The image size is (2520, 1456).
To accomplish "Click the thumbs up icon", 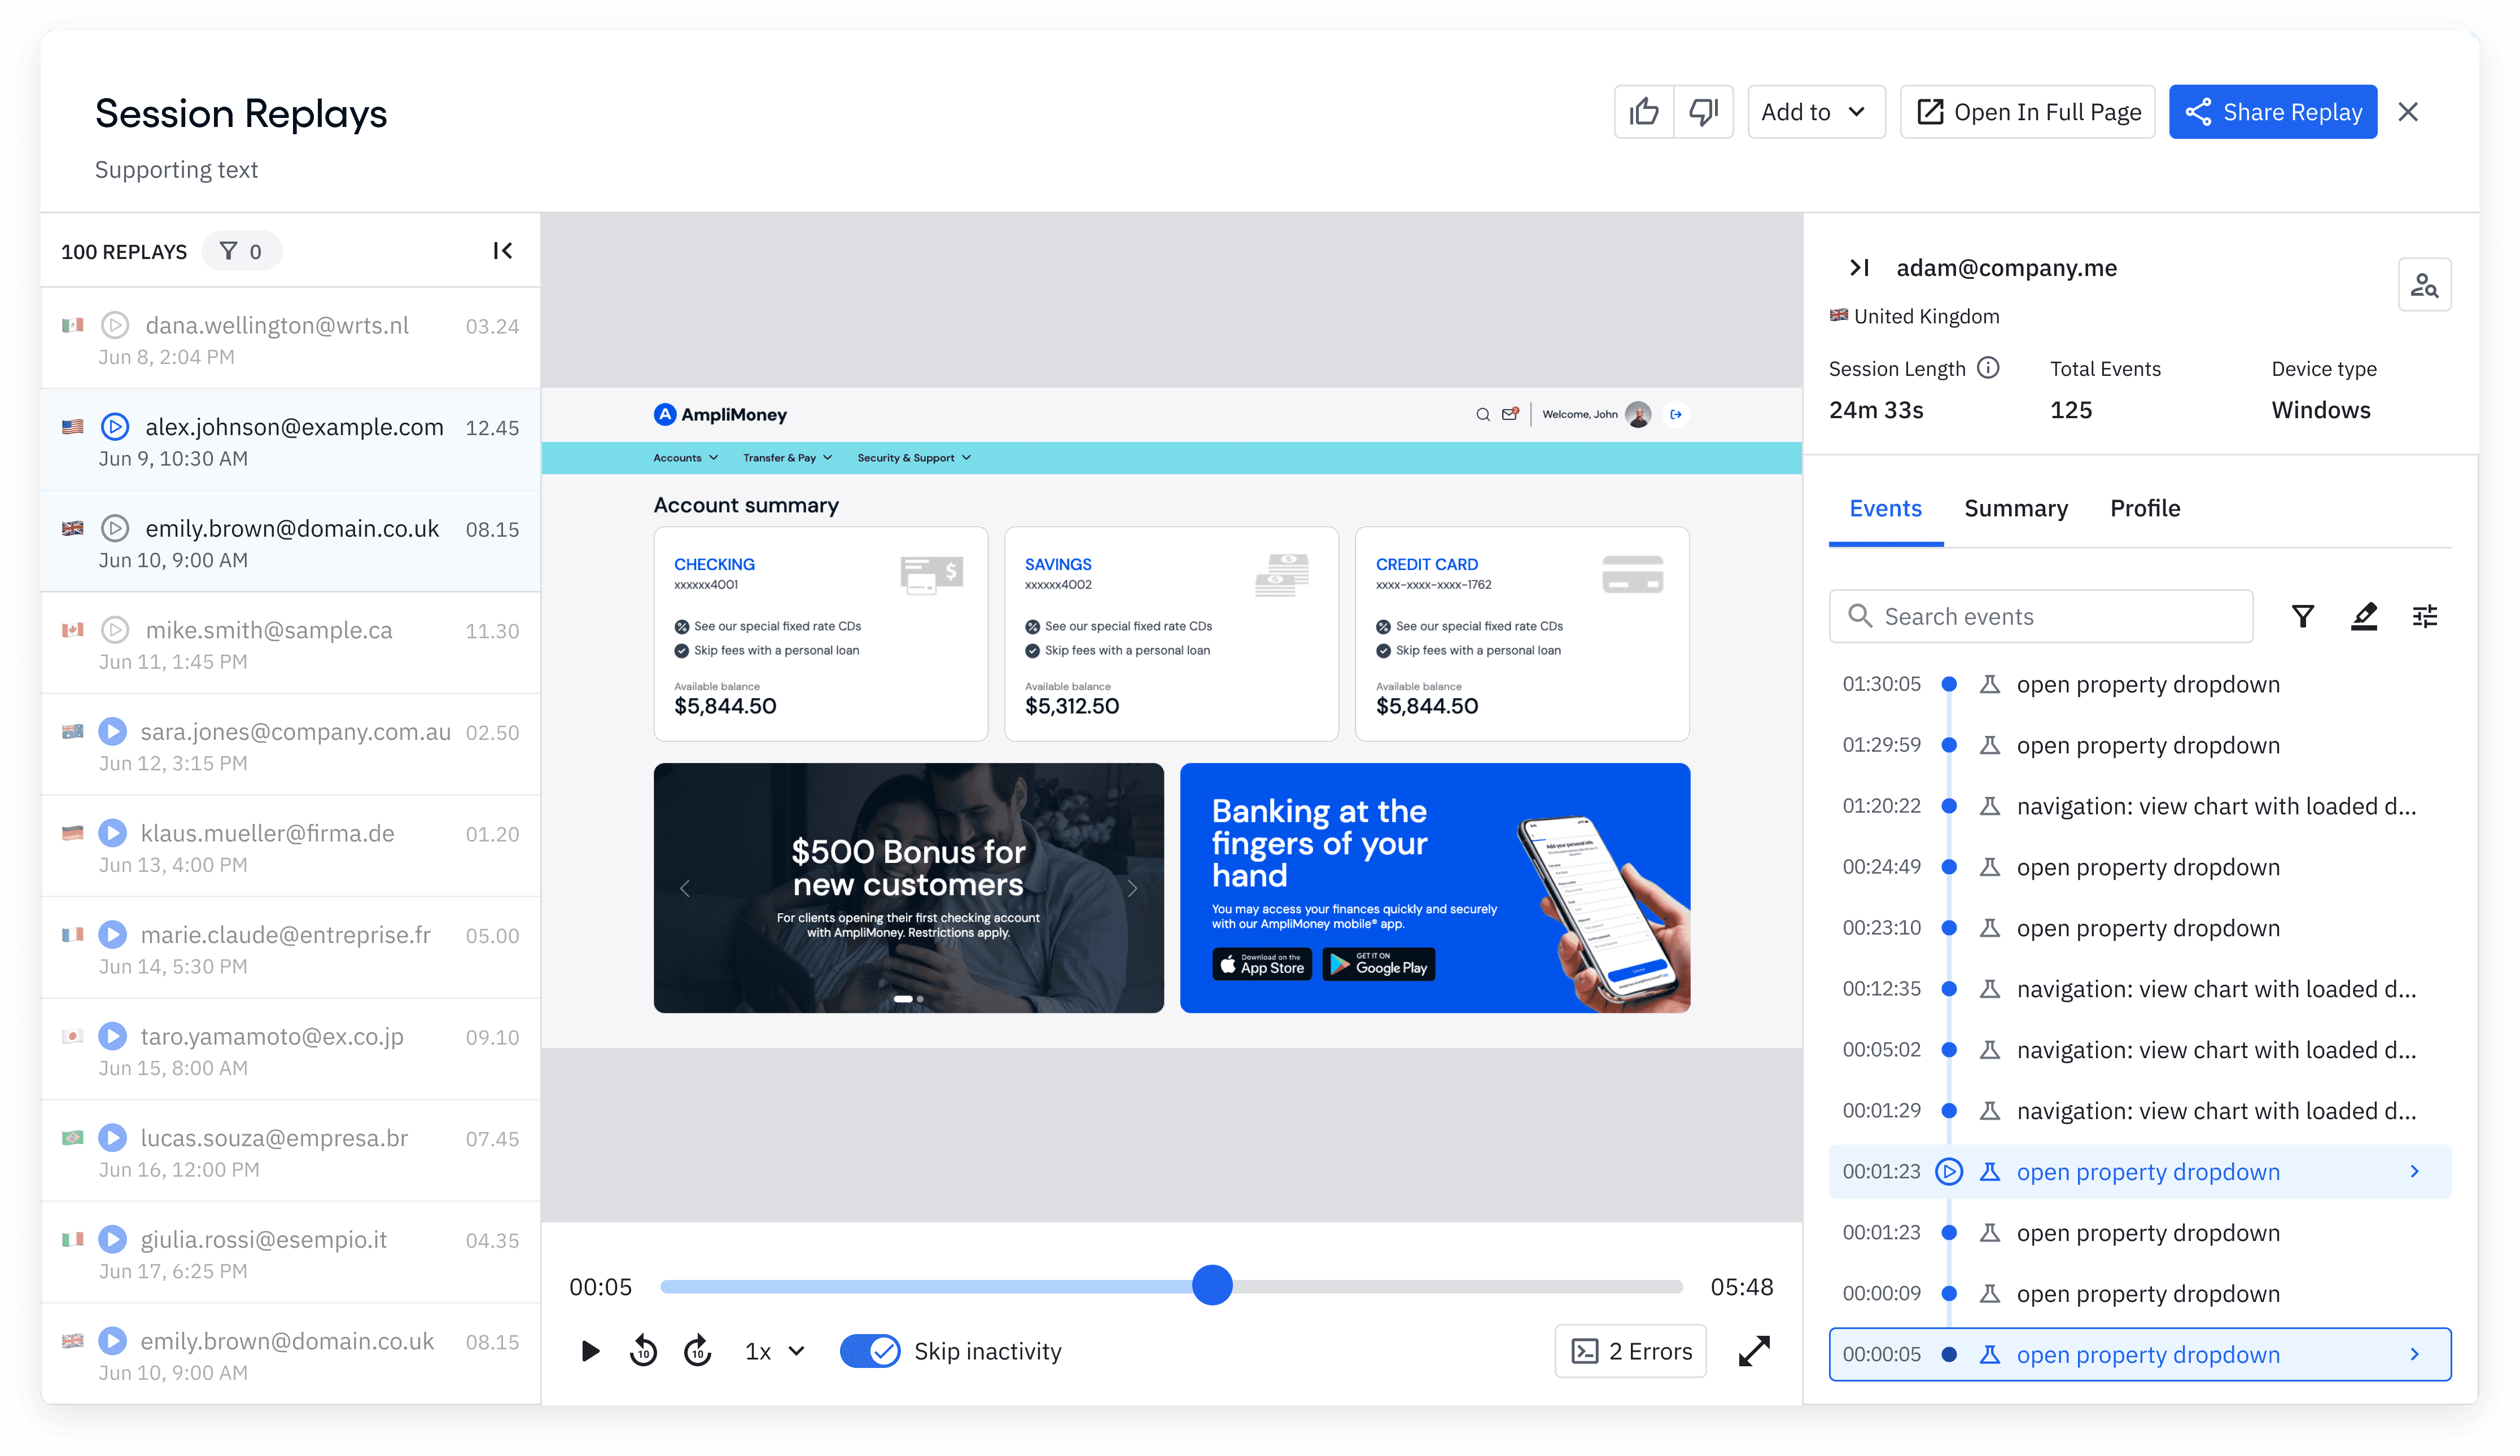I will [1643, 112].
